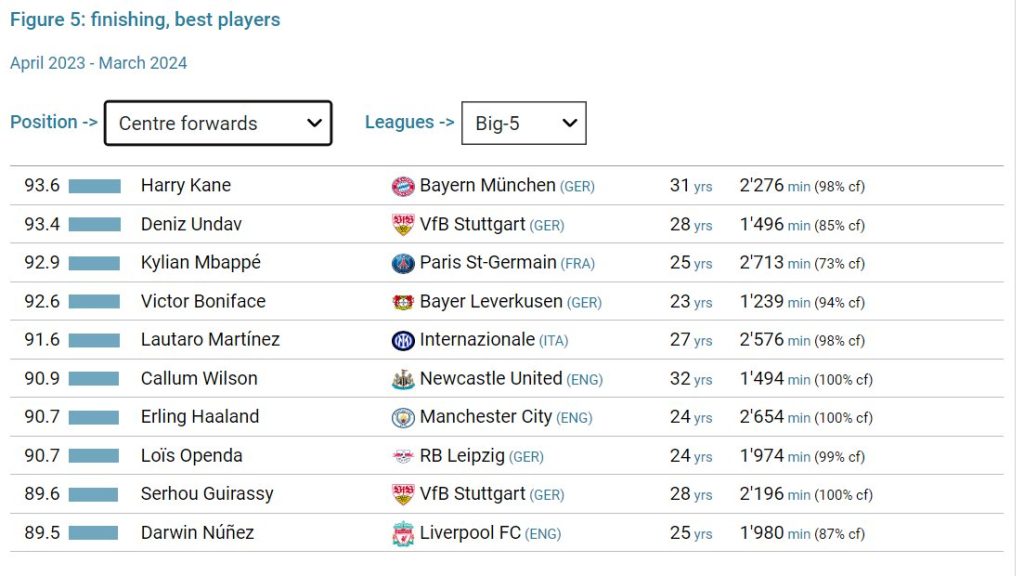
Task: Open the Position dropdown showing Centre forwards
Action: click(x=217, y=123)
